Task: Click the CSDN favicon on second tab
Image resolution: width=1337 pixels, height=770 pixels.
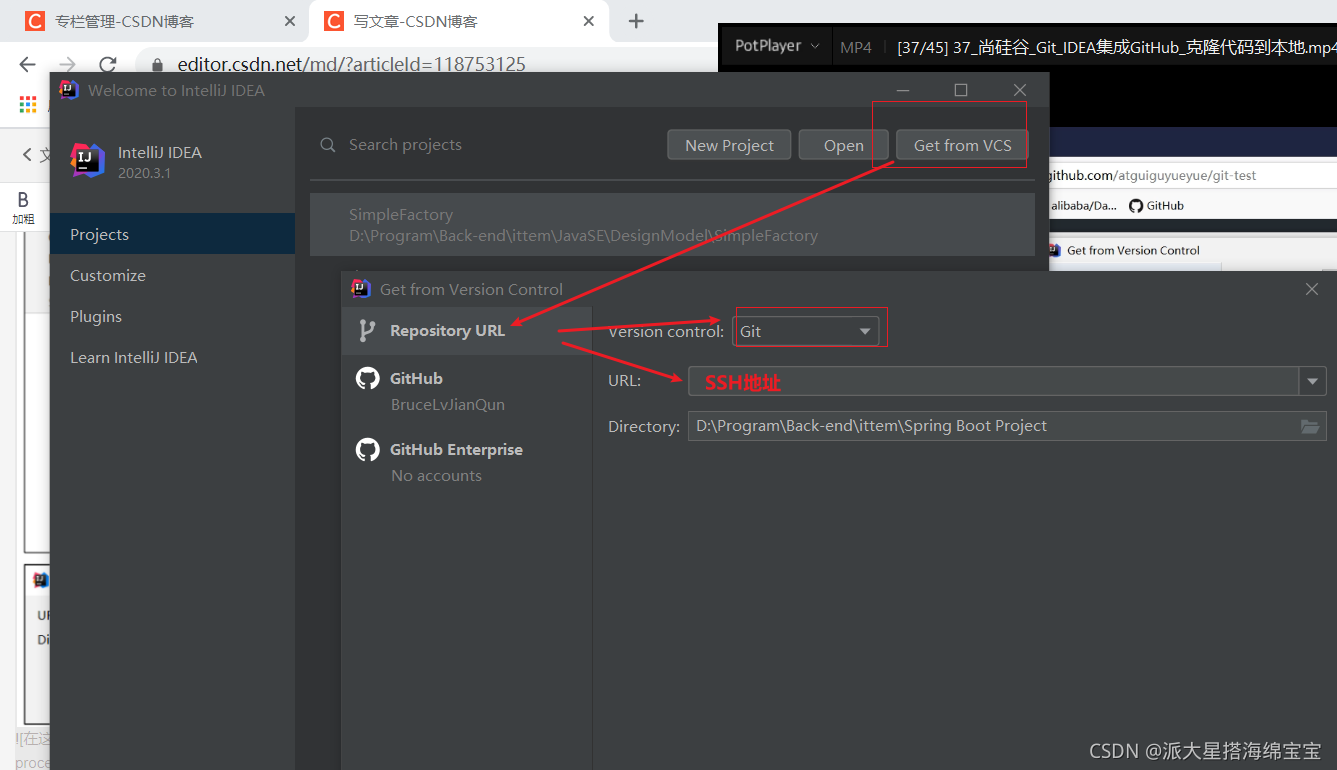Action: pyautogui.click(x=334, y=21)
